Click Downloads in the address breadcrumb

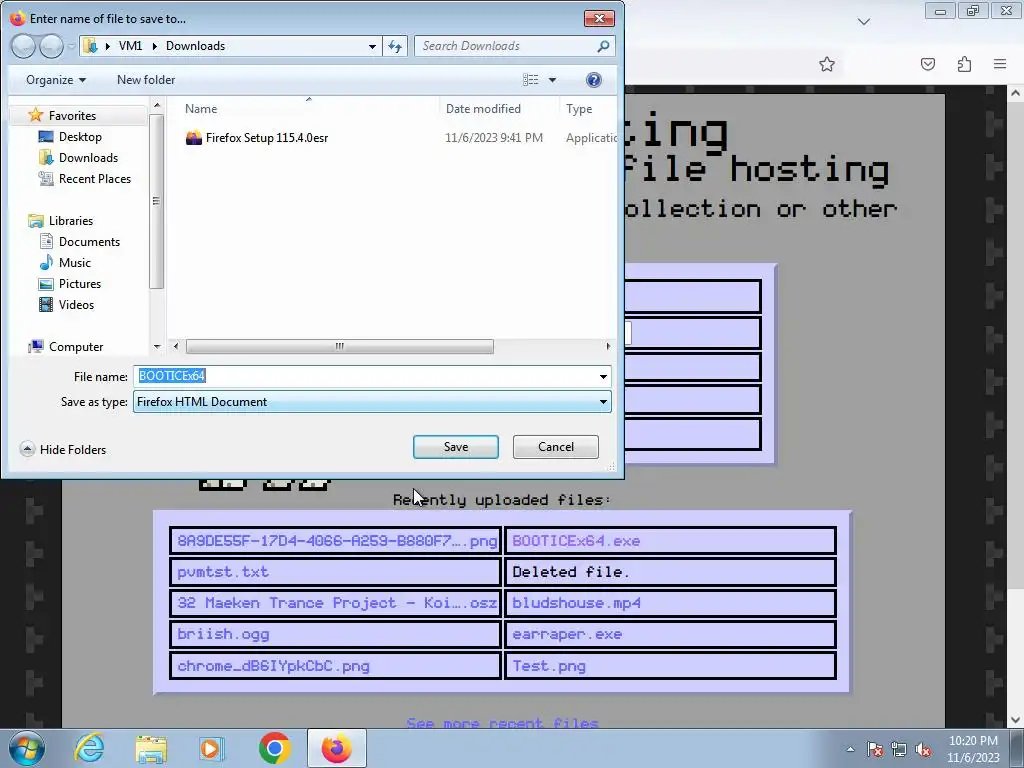click(195, 46)
